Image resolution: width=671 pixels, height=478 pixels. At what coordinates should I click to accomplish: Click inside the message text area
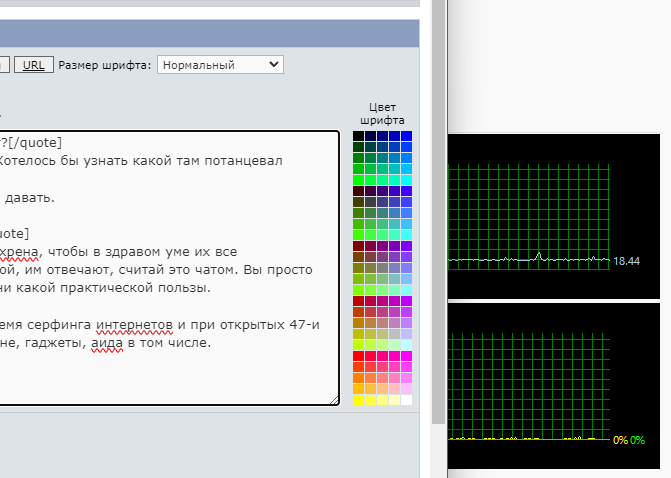(169, 268)
